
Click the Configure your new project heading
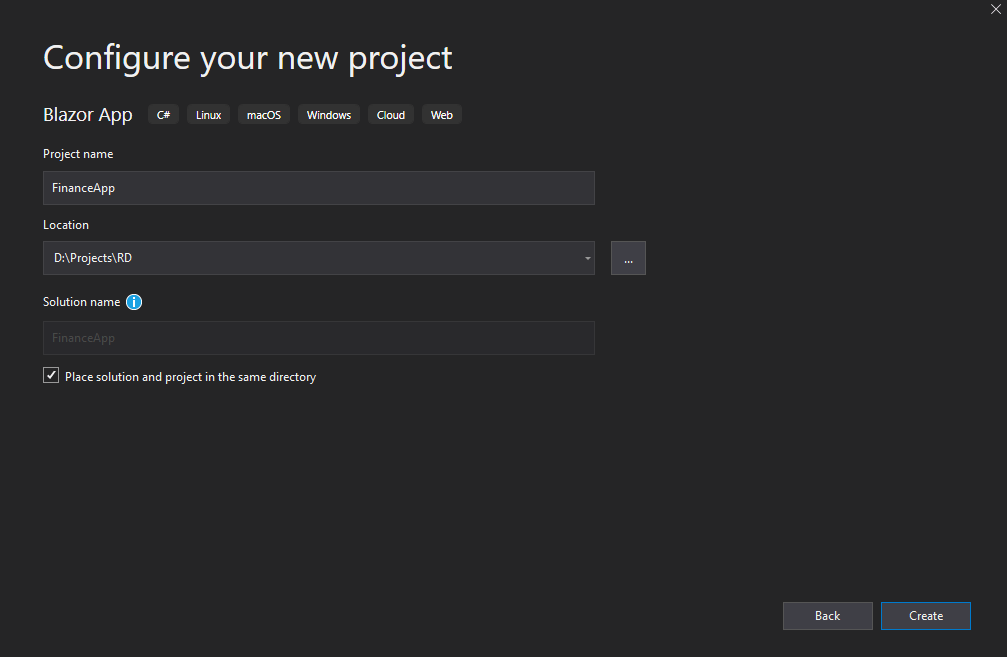pyautogui.click(x=248, y=57)
